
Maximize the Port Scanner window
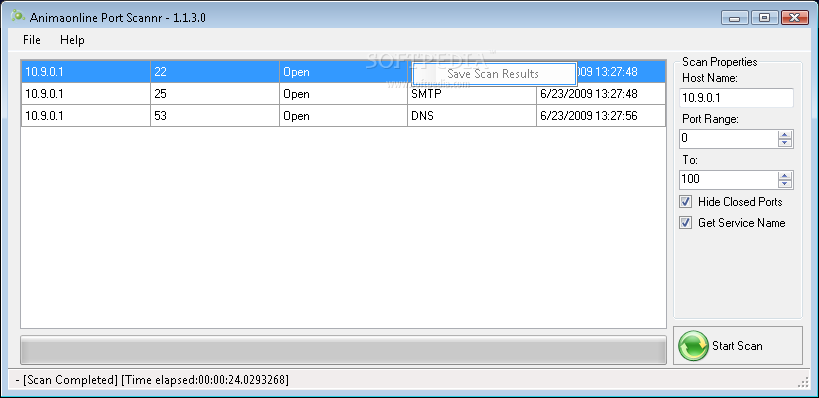[x=765, y=18]
